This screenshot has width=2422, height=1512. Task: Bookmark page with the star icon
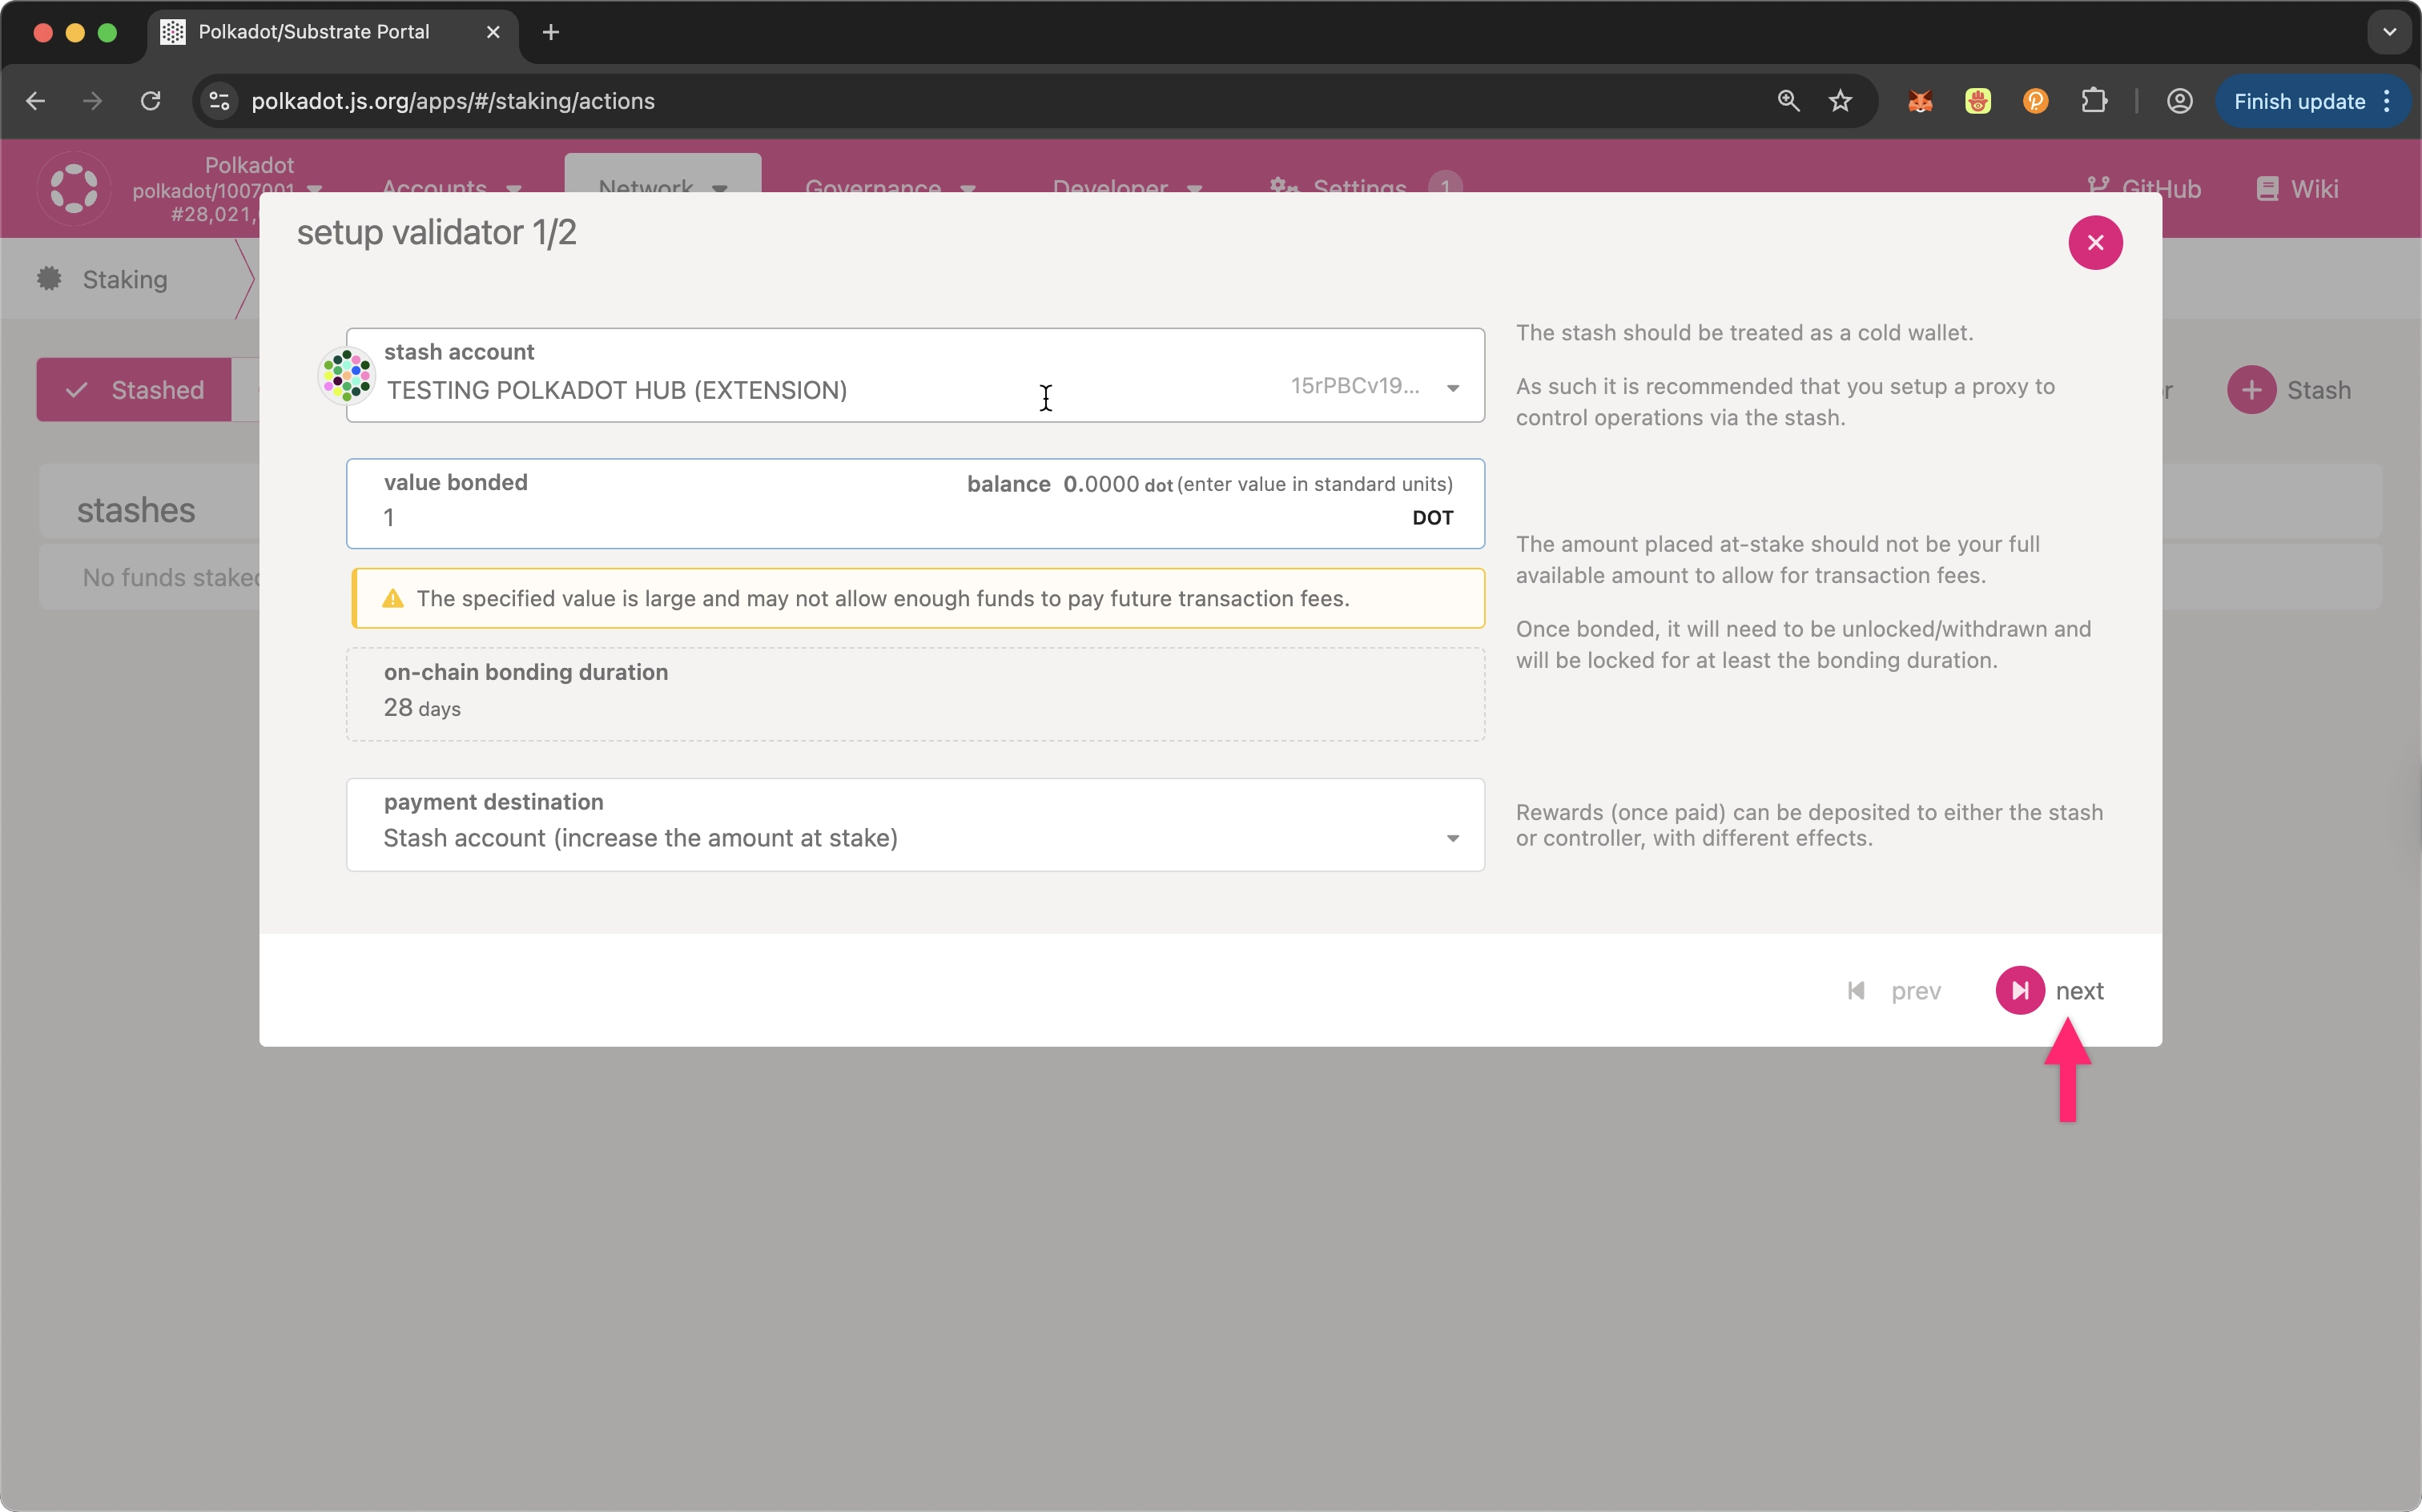click(x=1840, y=101)
